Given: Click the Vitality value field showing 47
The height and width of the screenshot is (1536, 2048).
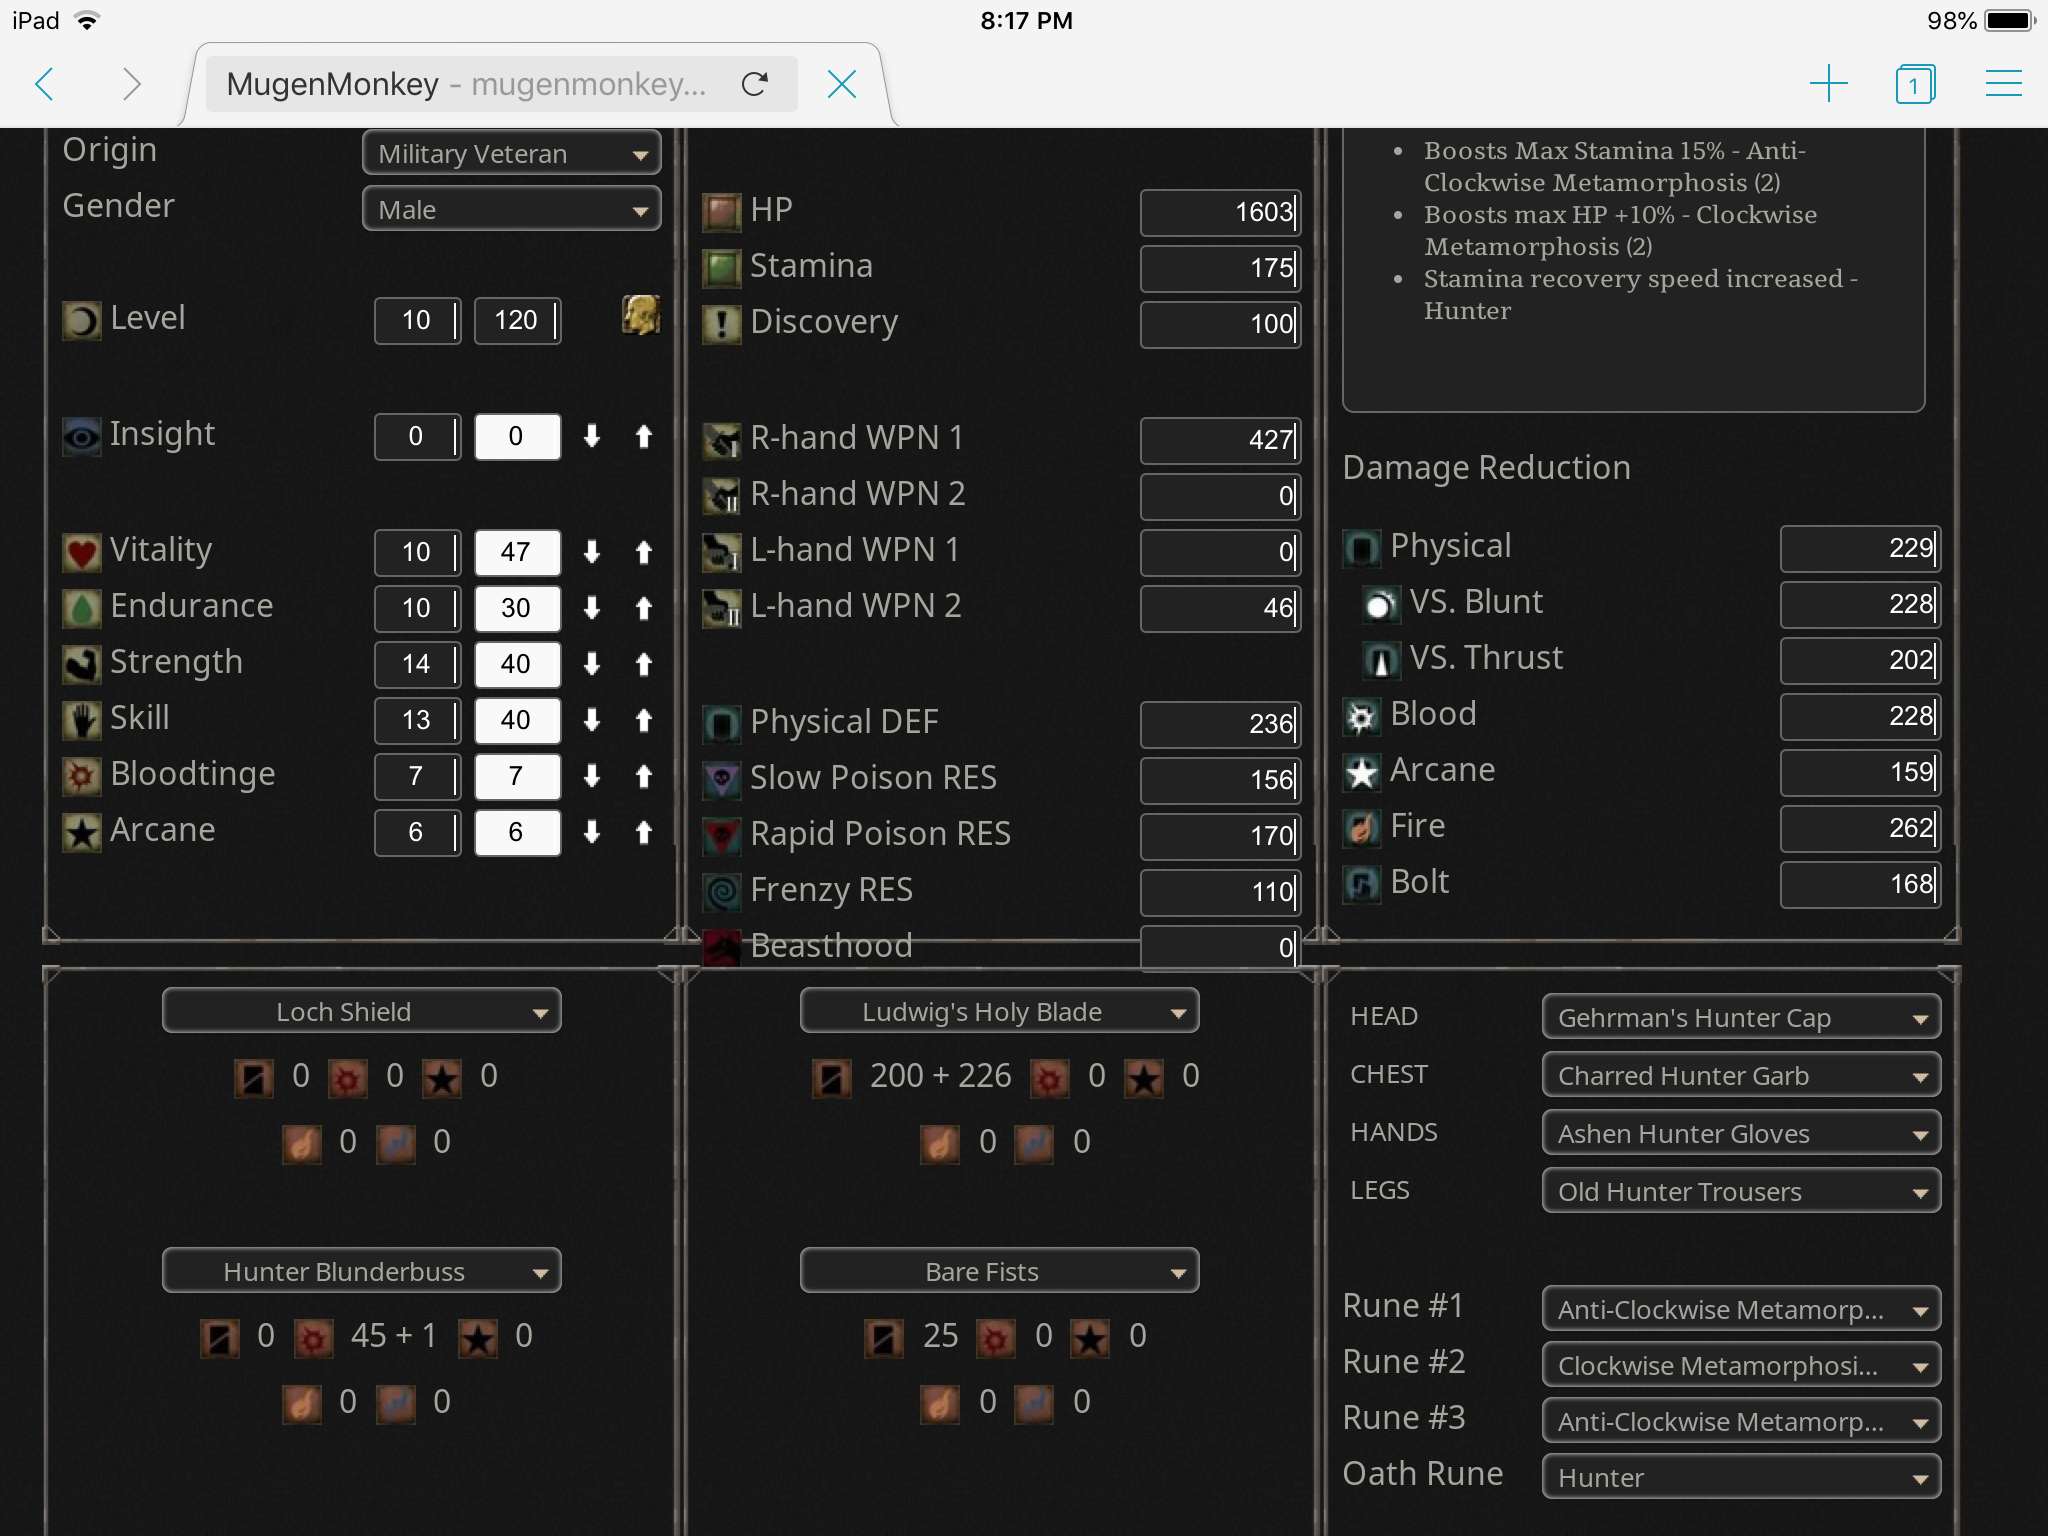Looking at the screenshot, I should click(x=516, y=552).
